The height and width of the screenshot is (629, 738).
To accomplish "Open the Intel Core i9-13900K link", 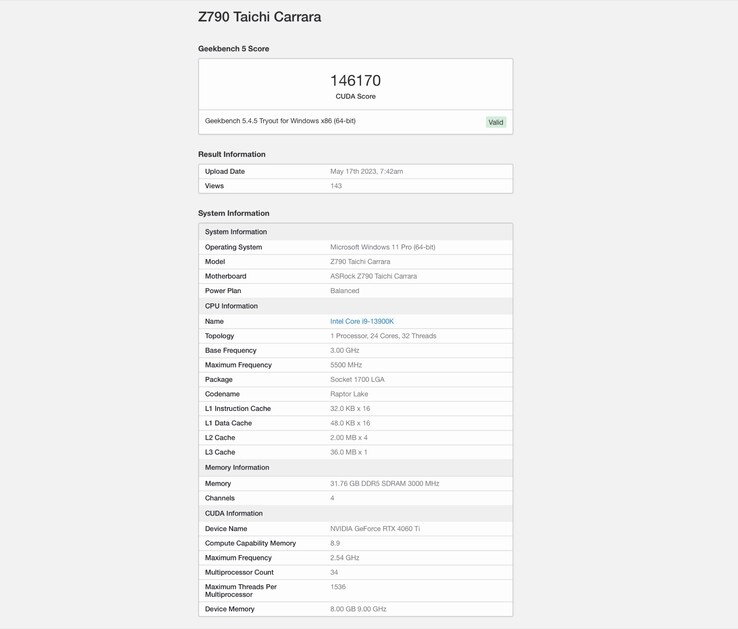I will 362,321.
